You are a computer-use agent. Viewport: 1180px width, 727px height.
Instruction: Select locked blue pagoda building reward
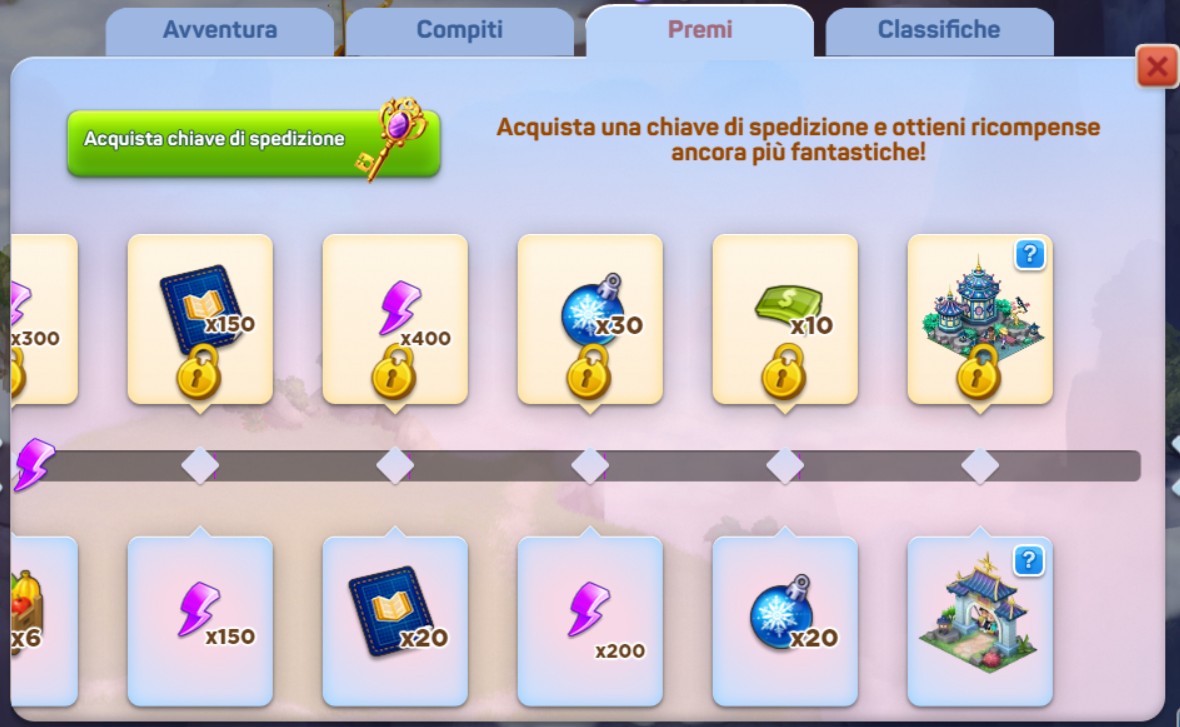click(980, 319)
